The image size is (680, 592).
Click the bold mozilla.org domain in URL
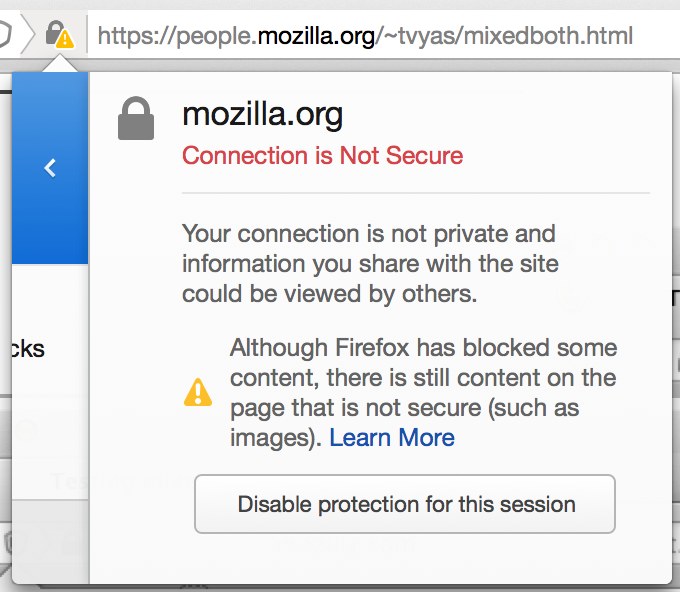click(316, 36)
